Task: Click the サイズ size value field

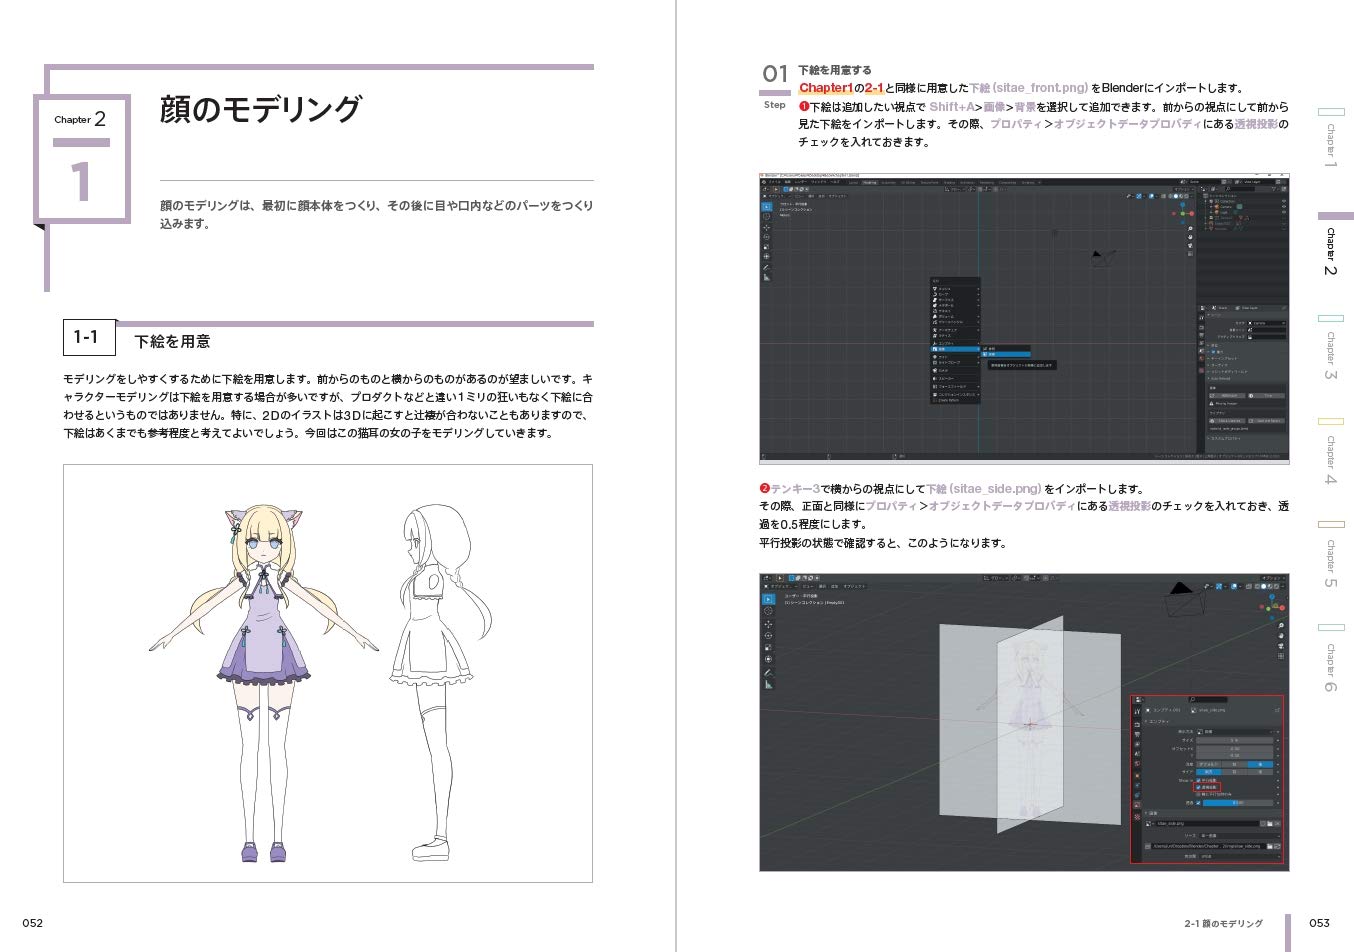Action: tap(1234, 740)
